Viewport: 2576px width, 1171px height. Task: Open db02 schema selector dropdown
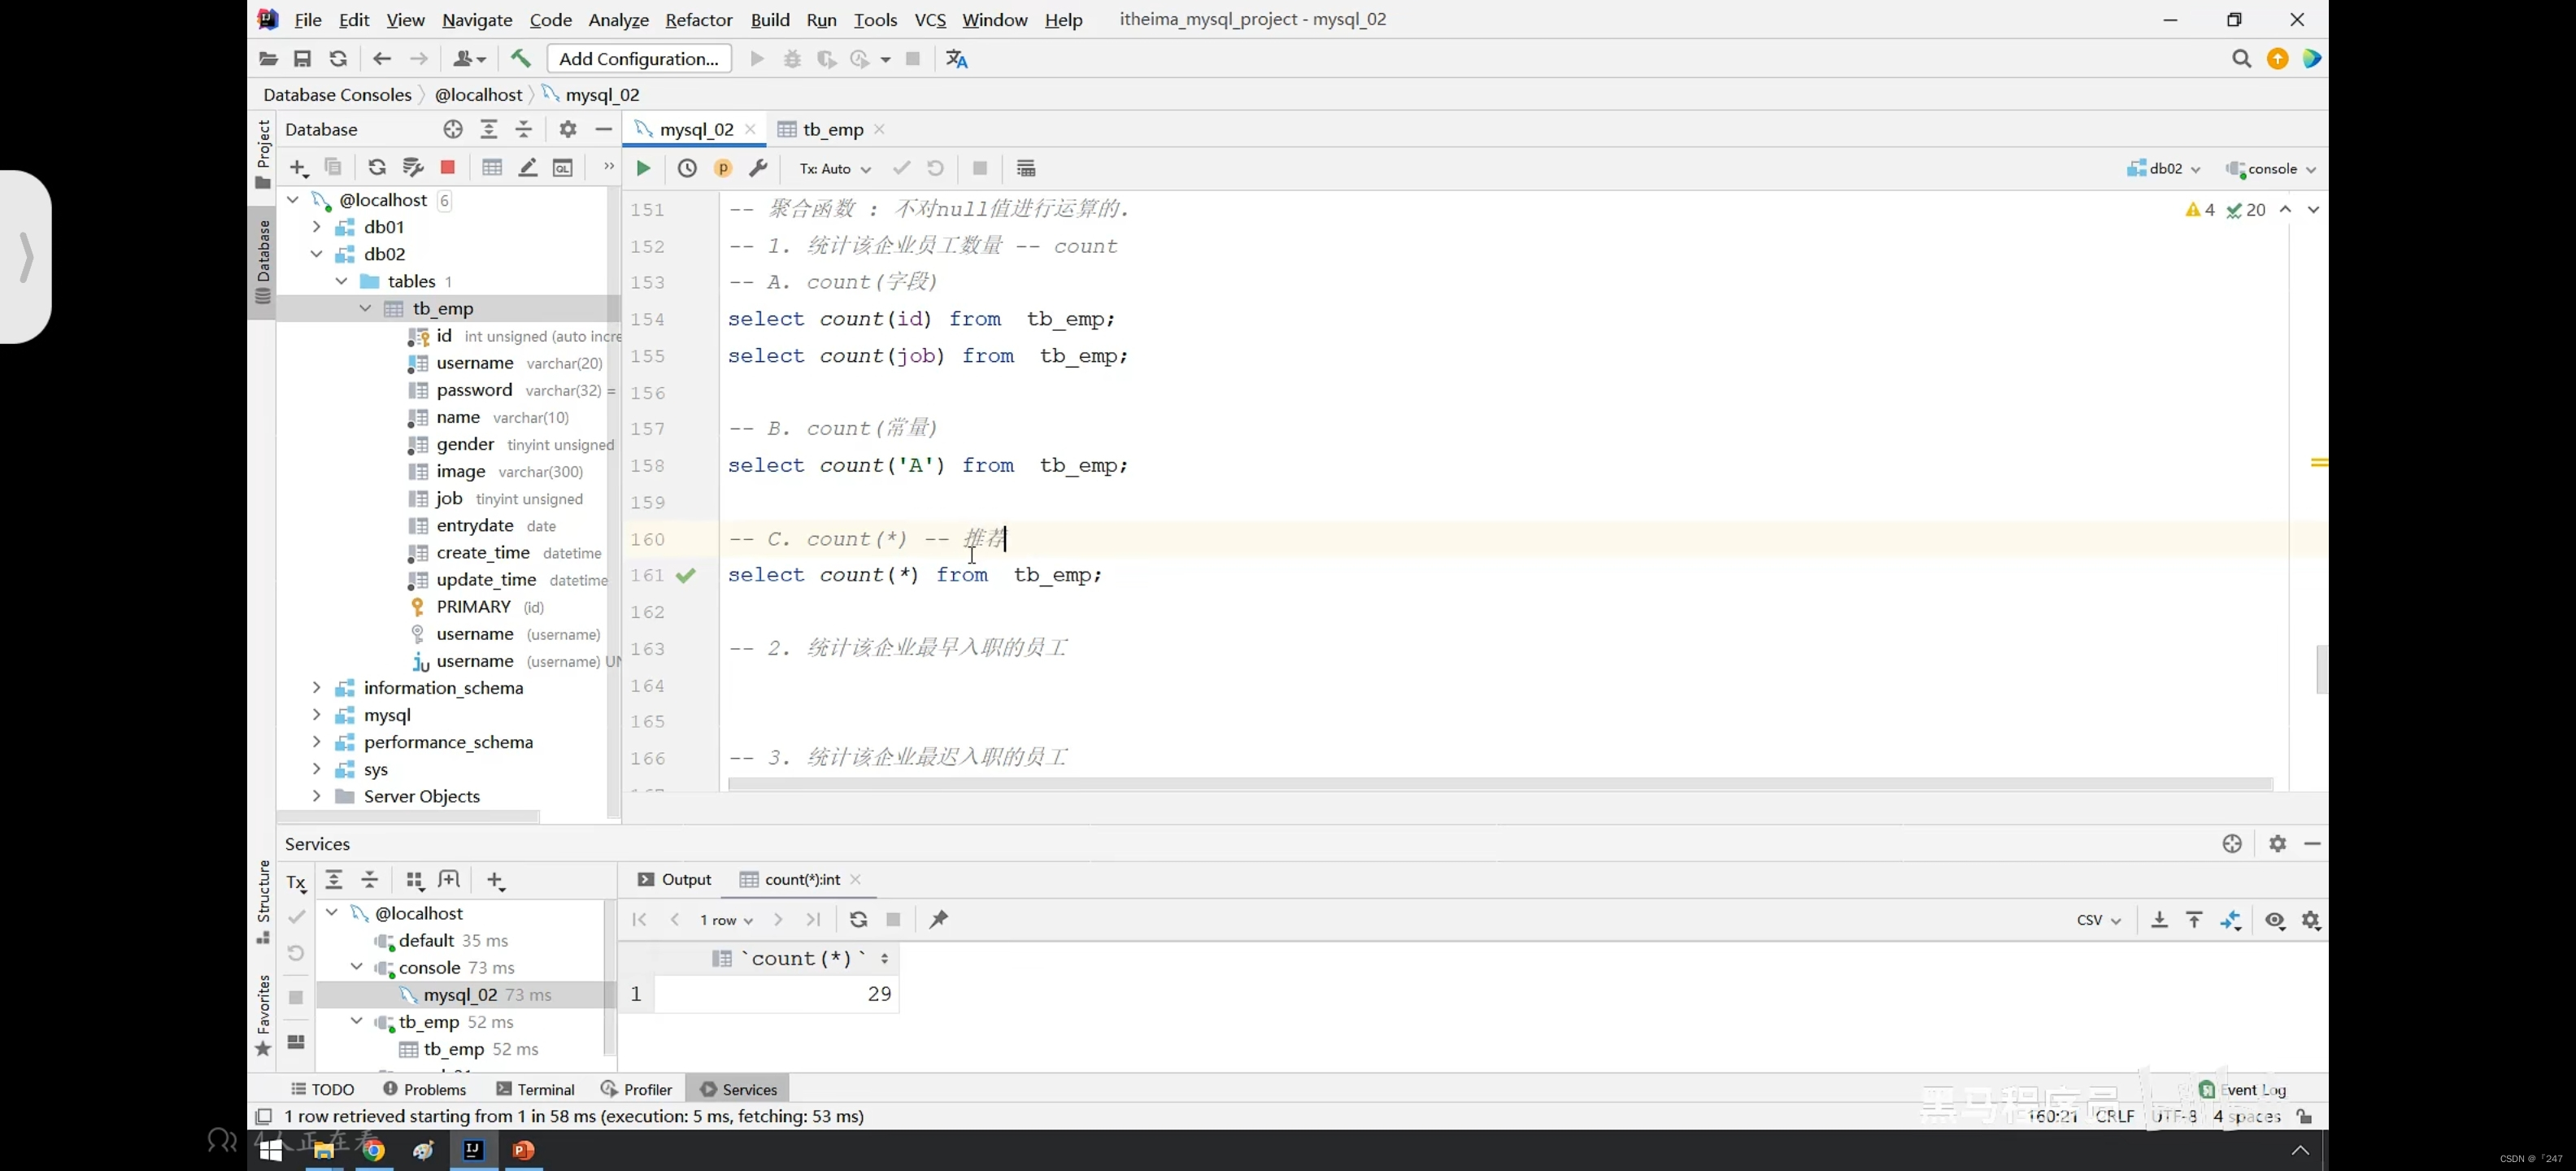point(2164,169)
